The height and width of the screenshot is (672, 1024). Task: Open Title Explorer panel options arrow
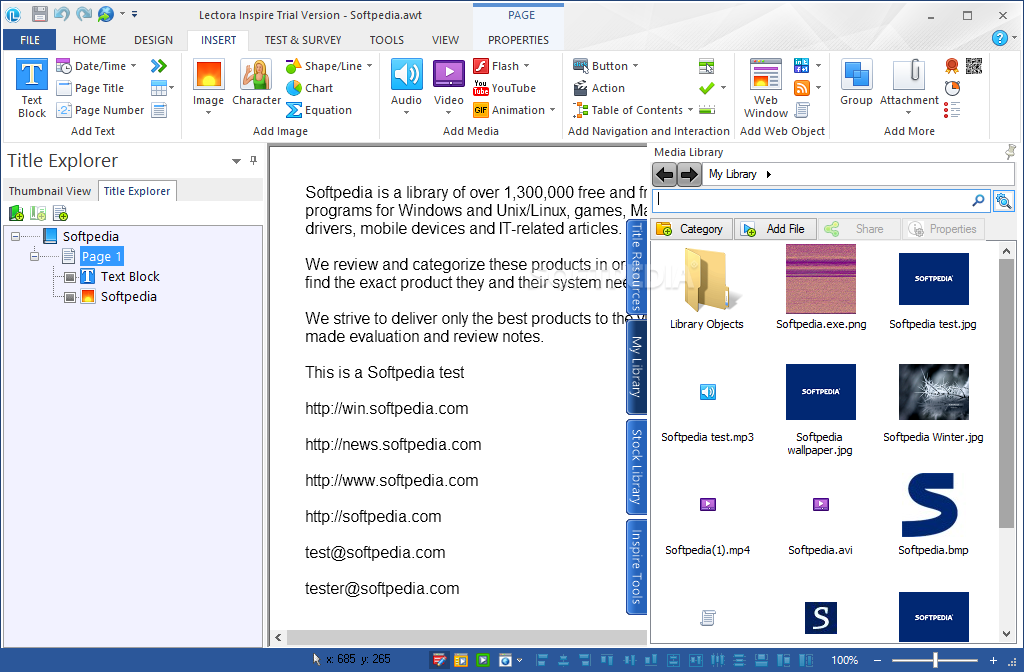coord(236,161)
